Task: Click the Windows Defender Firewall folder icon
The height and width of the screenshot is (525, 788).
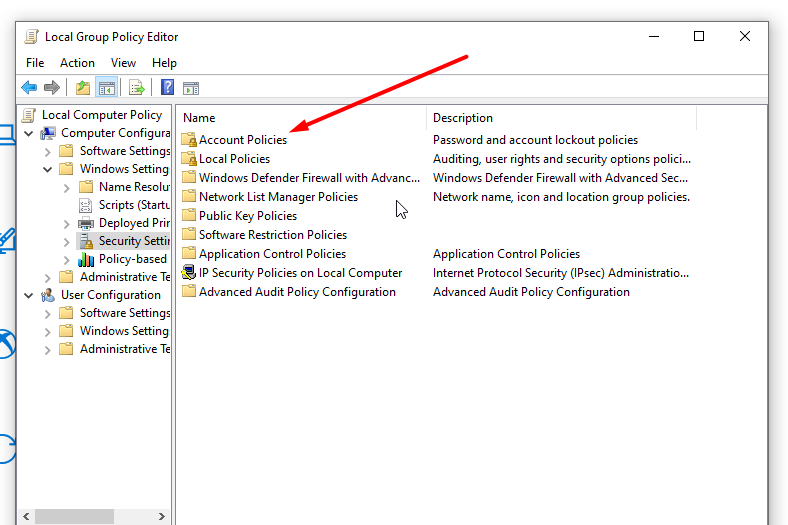Action: 189,177
